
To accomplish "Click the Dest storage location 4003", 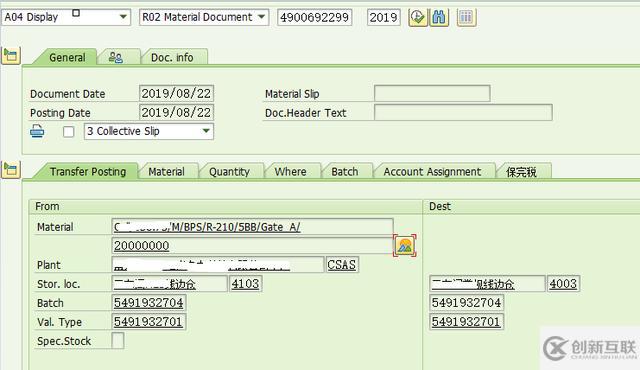I will pos(563,284).
